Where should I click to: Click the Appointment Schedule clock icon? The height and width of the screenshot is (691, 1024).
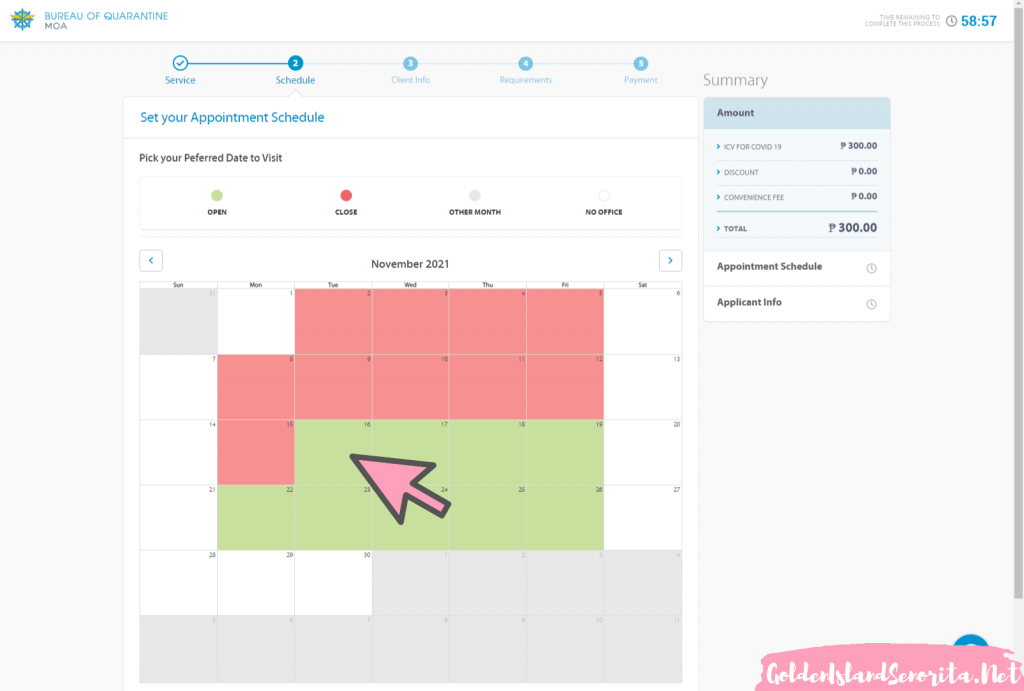click(871, 268)
